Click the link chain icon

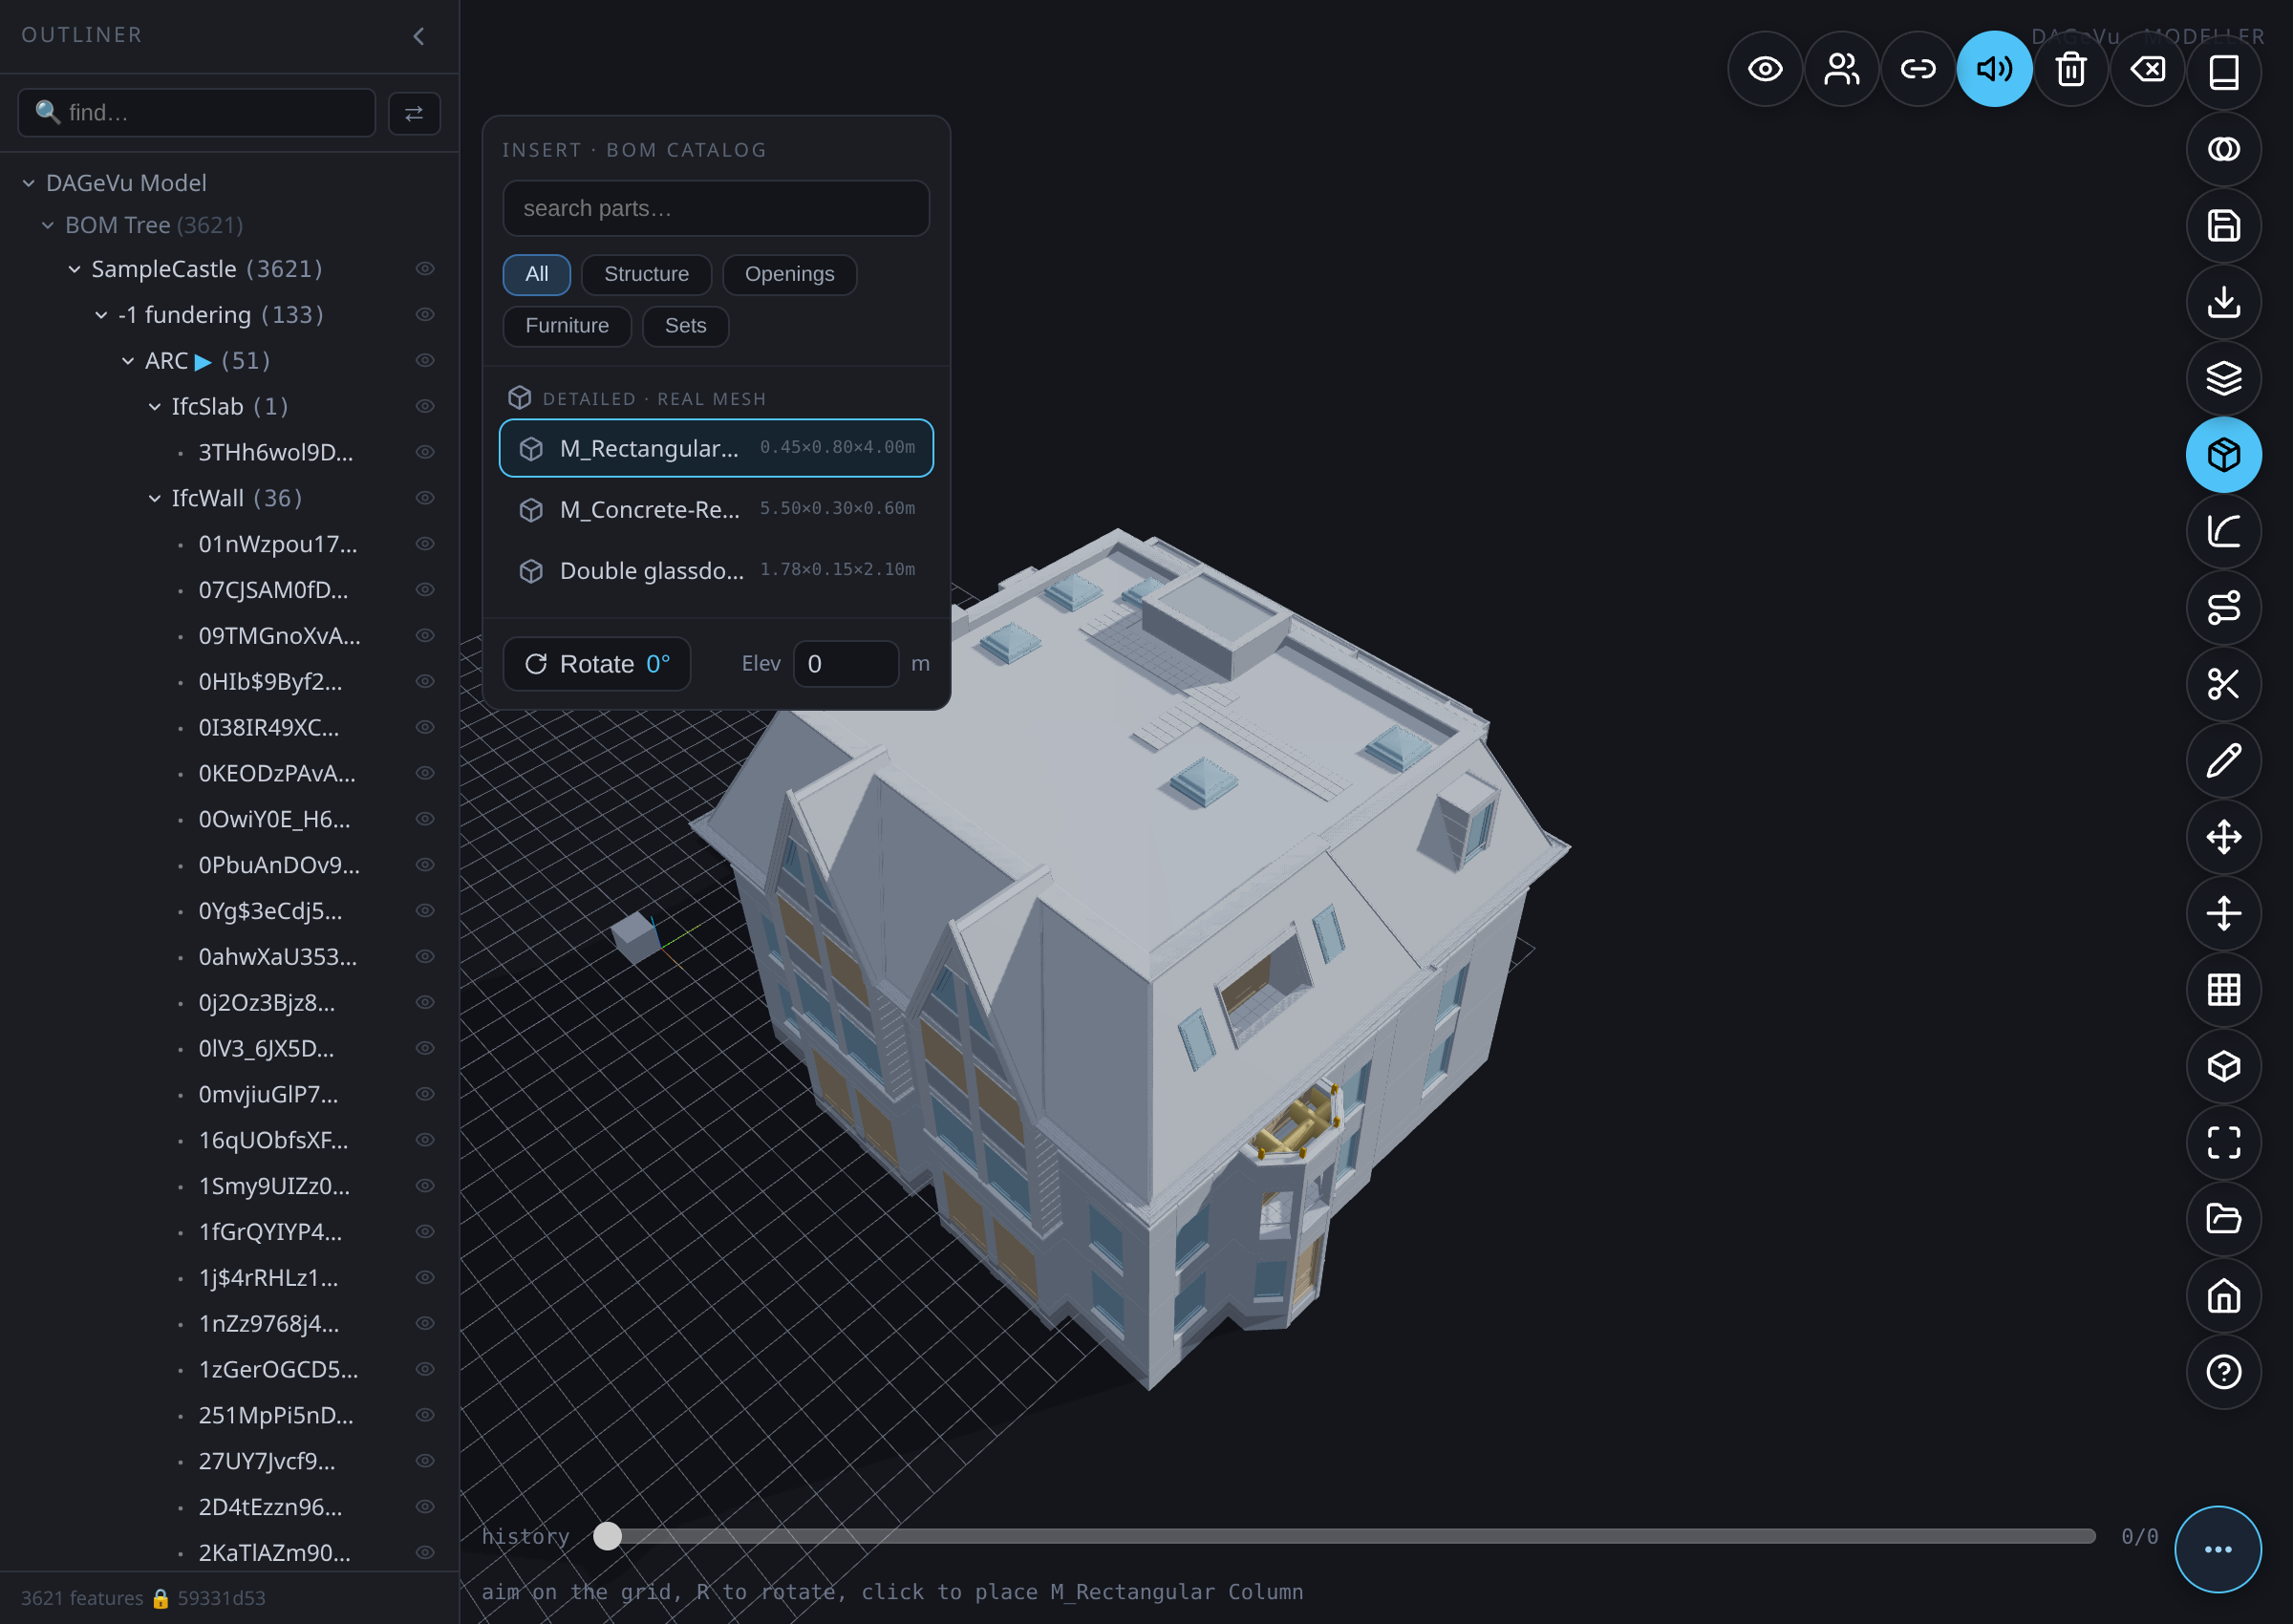pos(1918,69)
